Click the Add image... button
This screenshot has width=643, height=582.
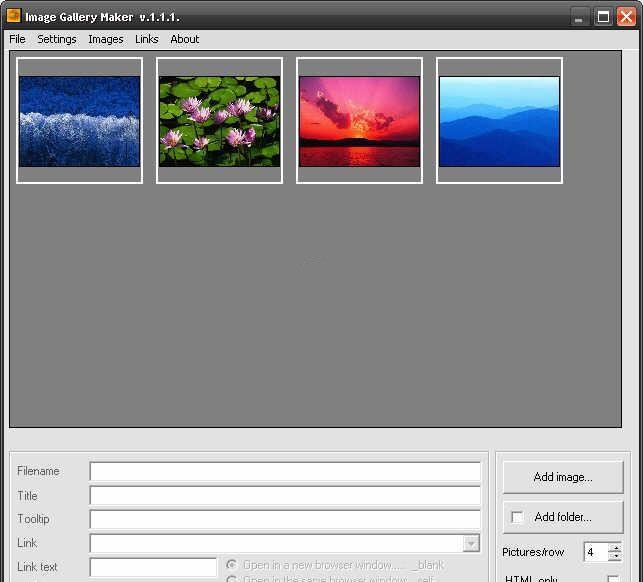click(x=563, y=477)
